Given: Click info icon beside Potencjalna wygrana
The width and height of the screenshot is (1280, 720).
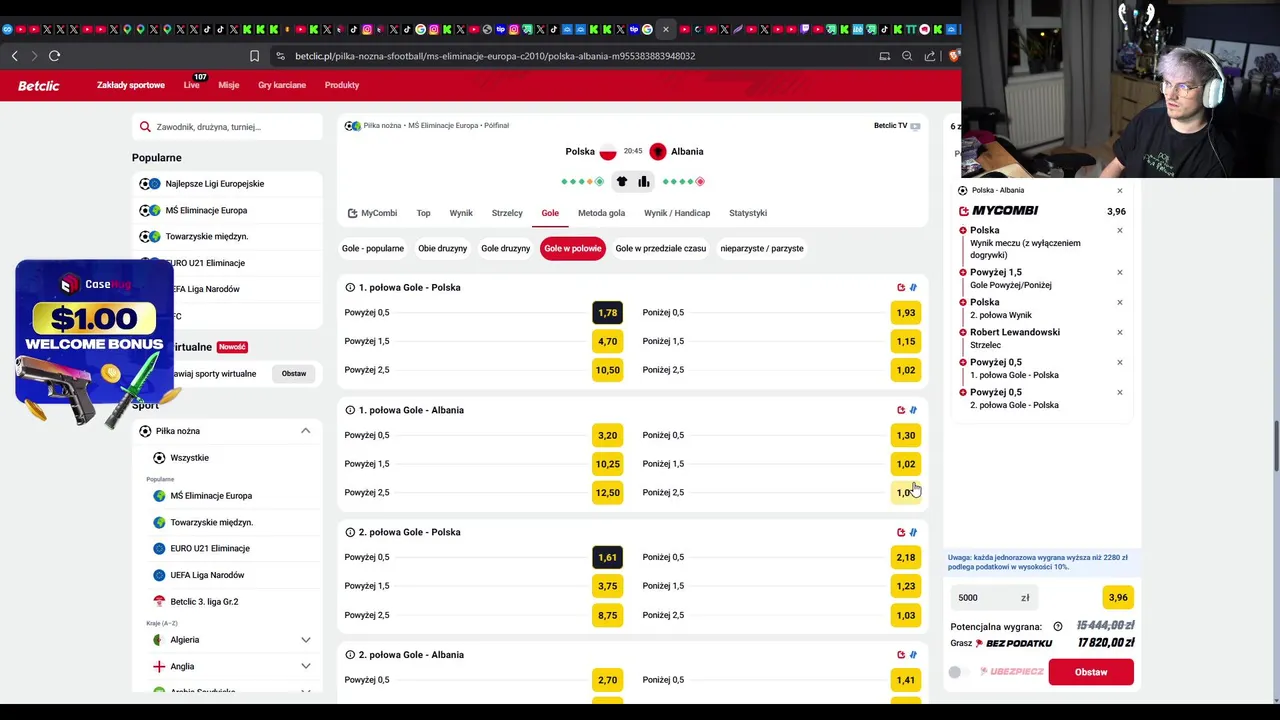Looking at the screenshot, I should click(x=1058, y=627).
